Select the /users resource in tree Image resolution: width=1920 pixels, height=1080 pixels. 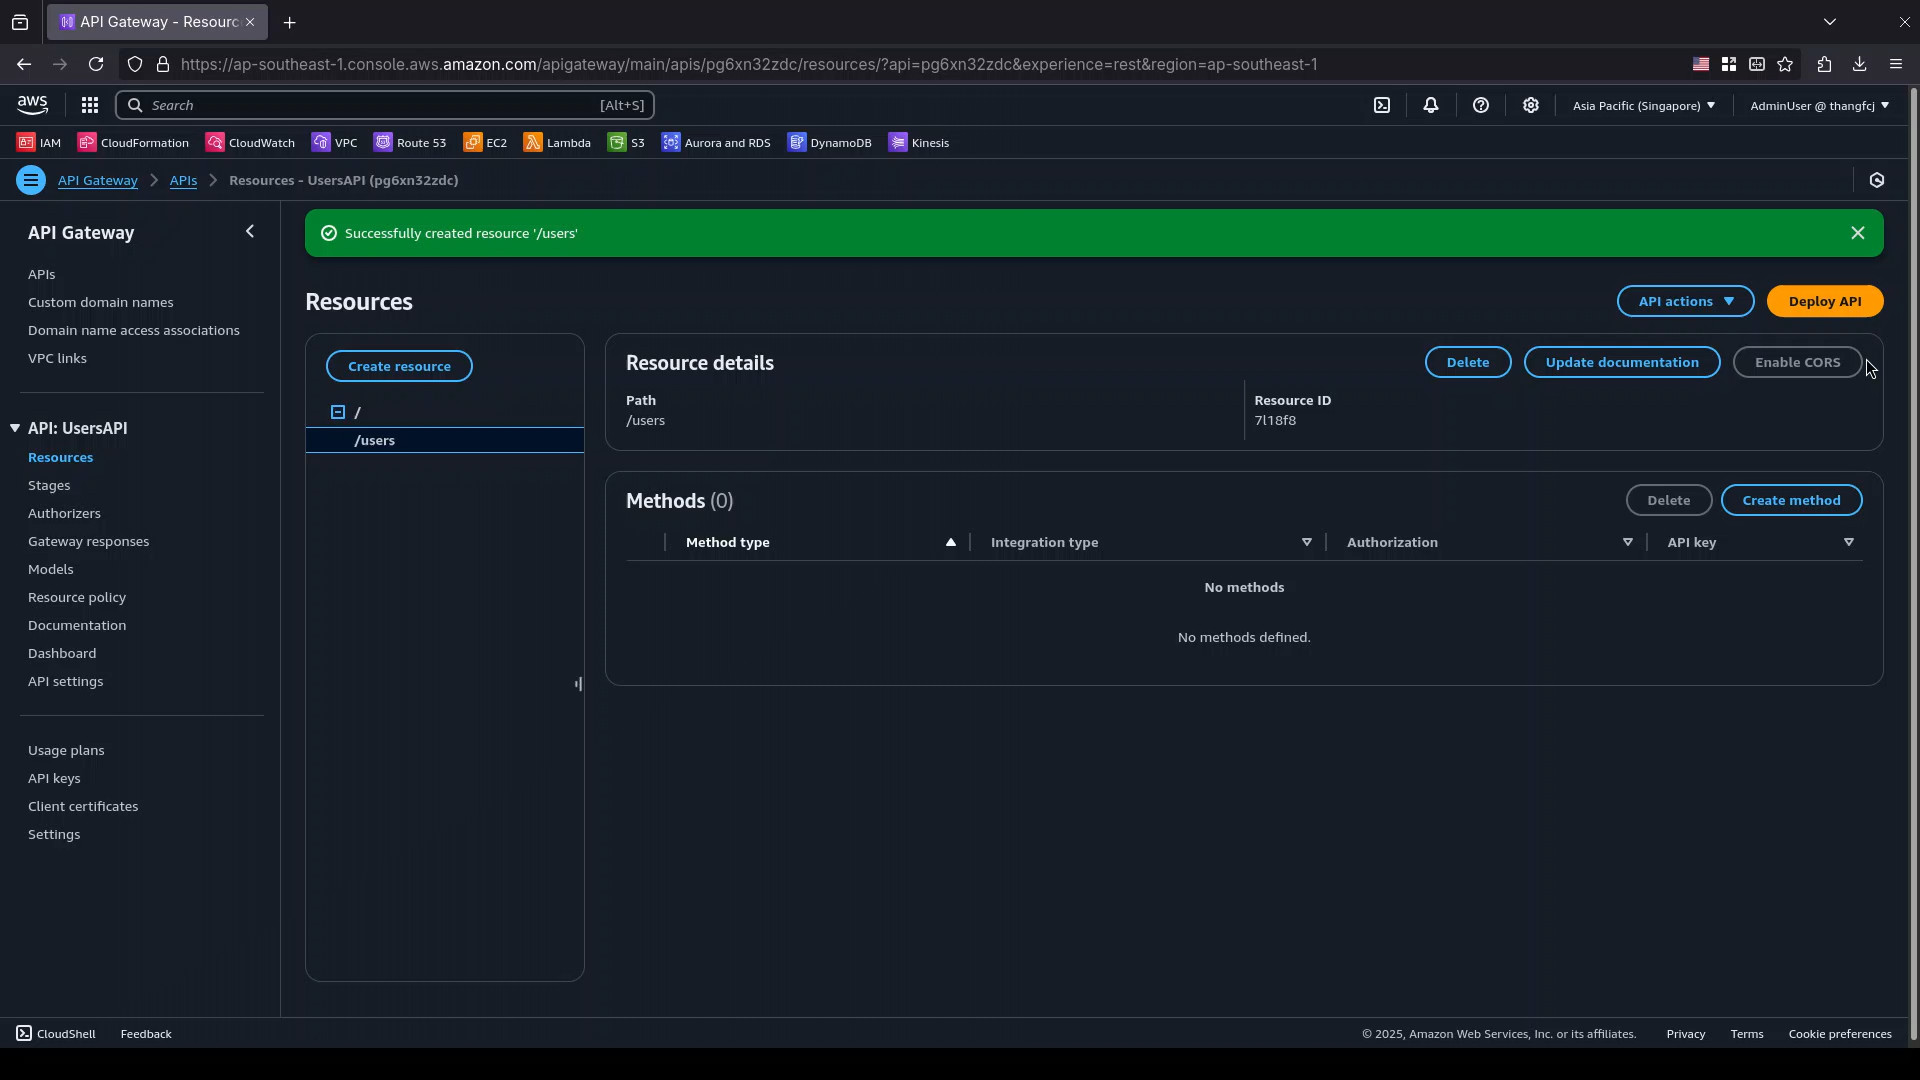click(445, 440)
